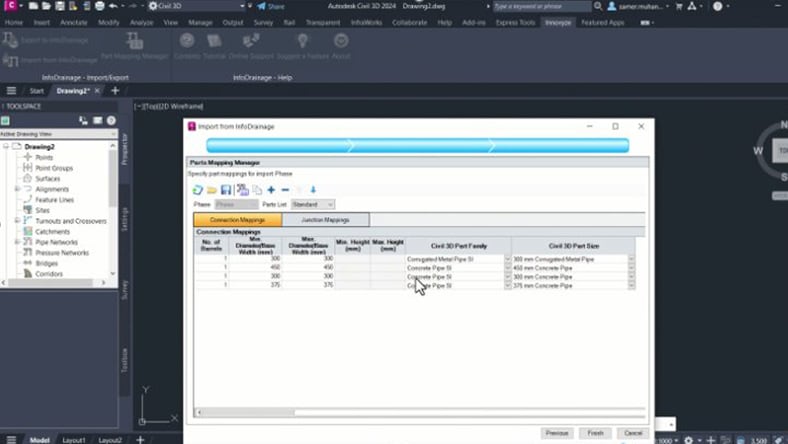
Task: Click the new drawing tab plus icon
Action: (115, 91)
